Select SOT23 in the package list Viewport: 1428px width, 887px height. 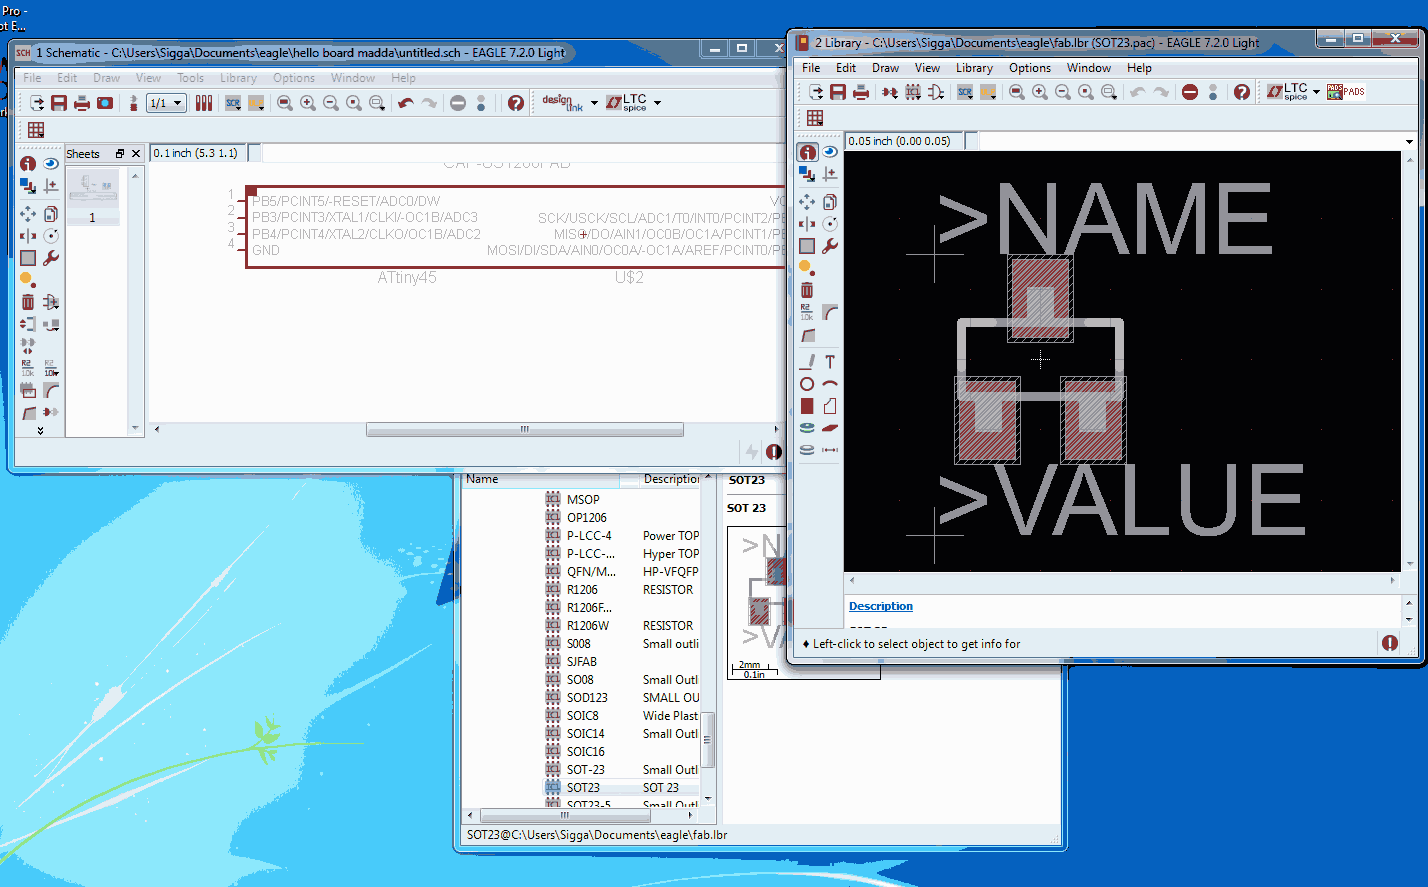pyautogui.click(x=583, y=788)
